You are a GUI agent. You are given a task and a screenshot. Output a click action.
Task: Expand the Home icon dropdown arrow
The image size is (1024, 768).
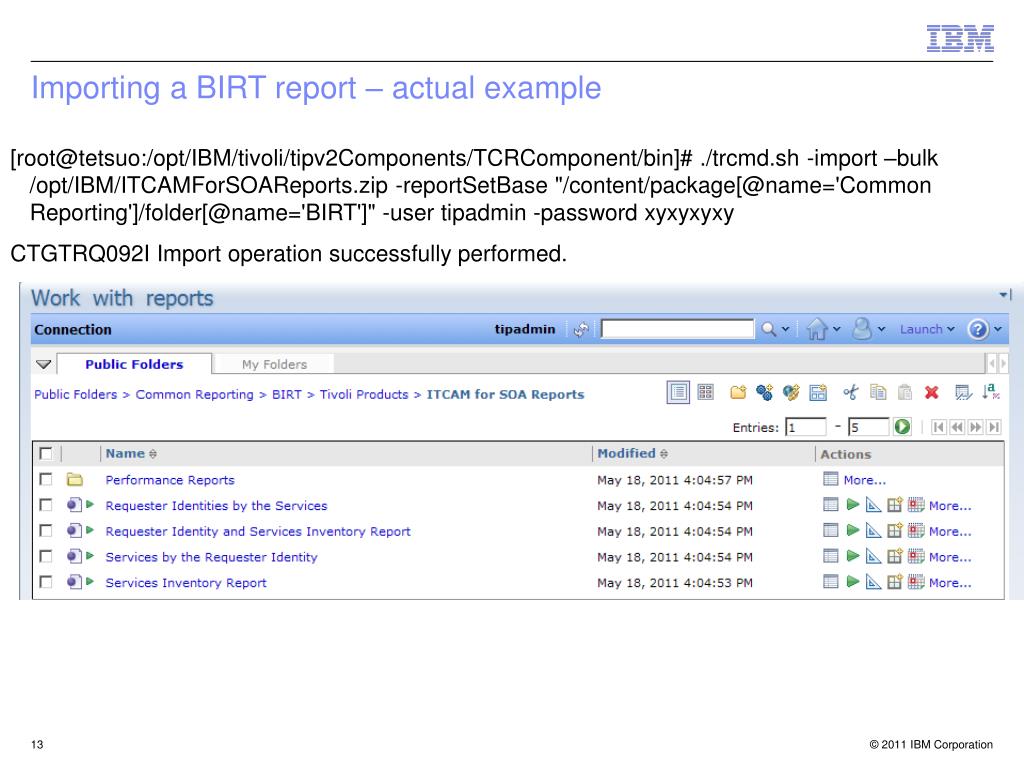837,330
